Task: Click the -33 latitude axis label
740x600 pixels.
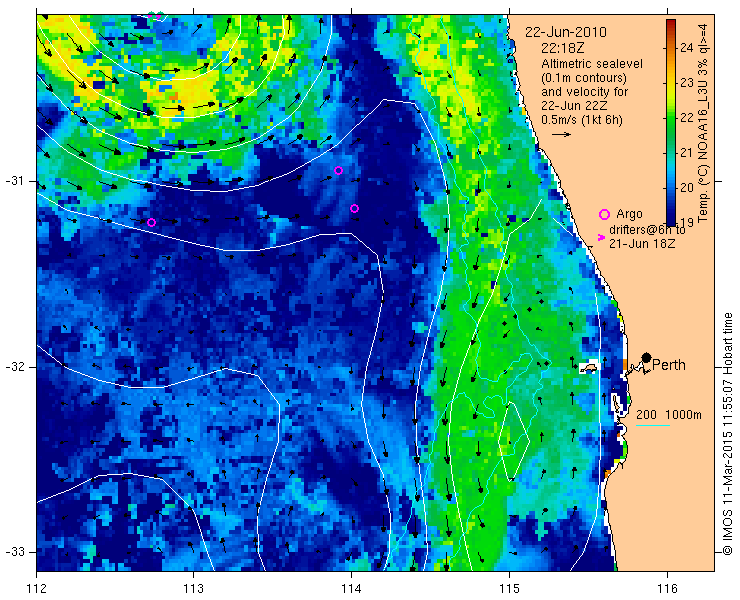Action: point(15,552)
